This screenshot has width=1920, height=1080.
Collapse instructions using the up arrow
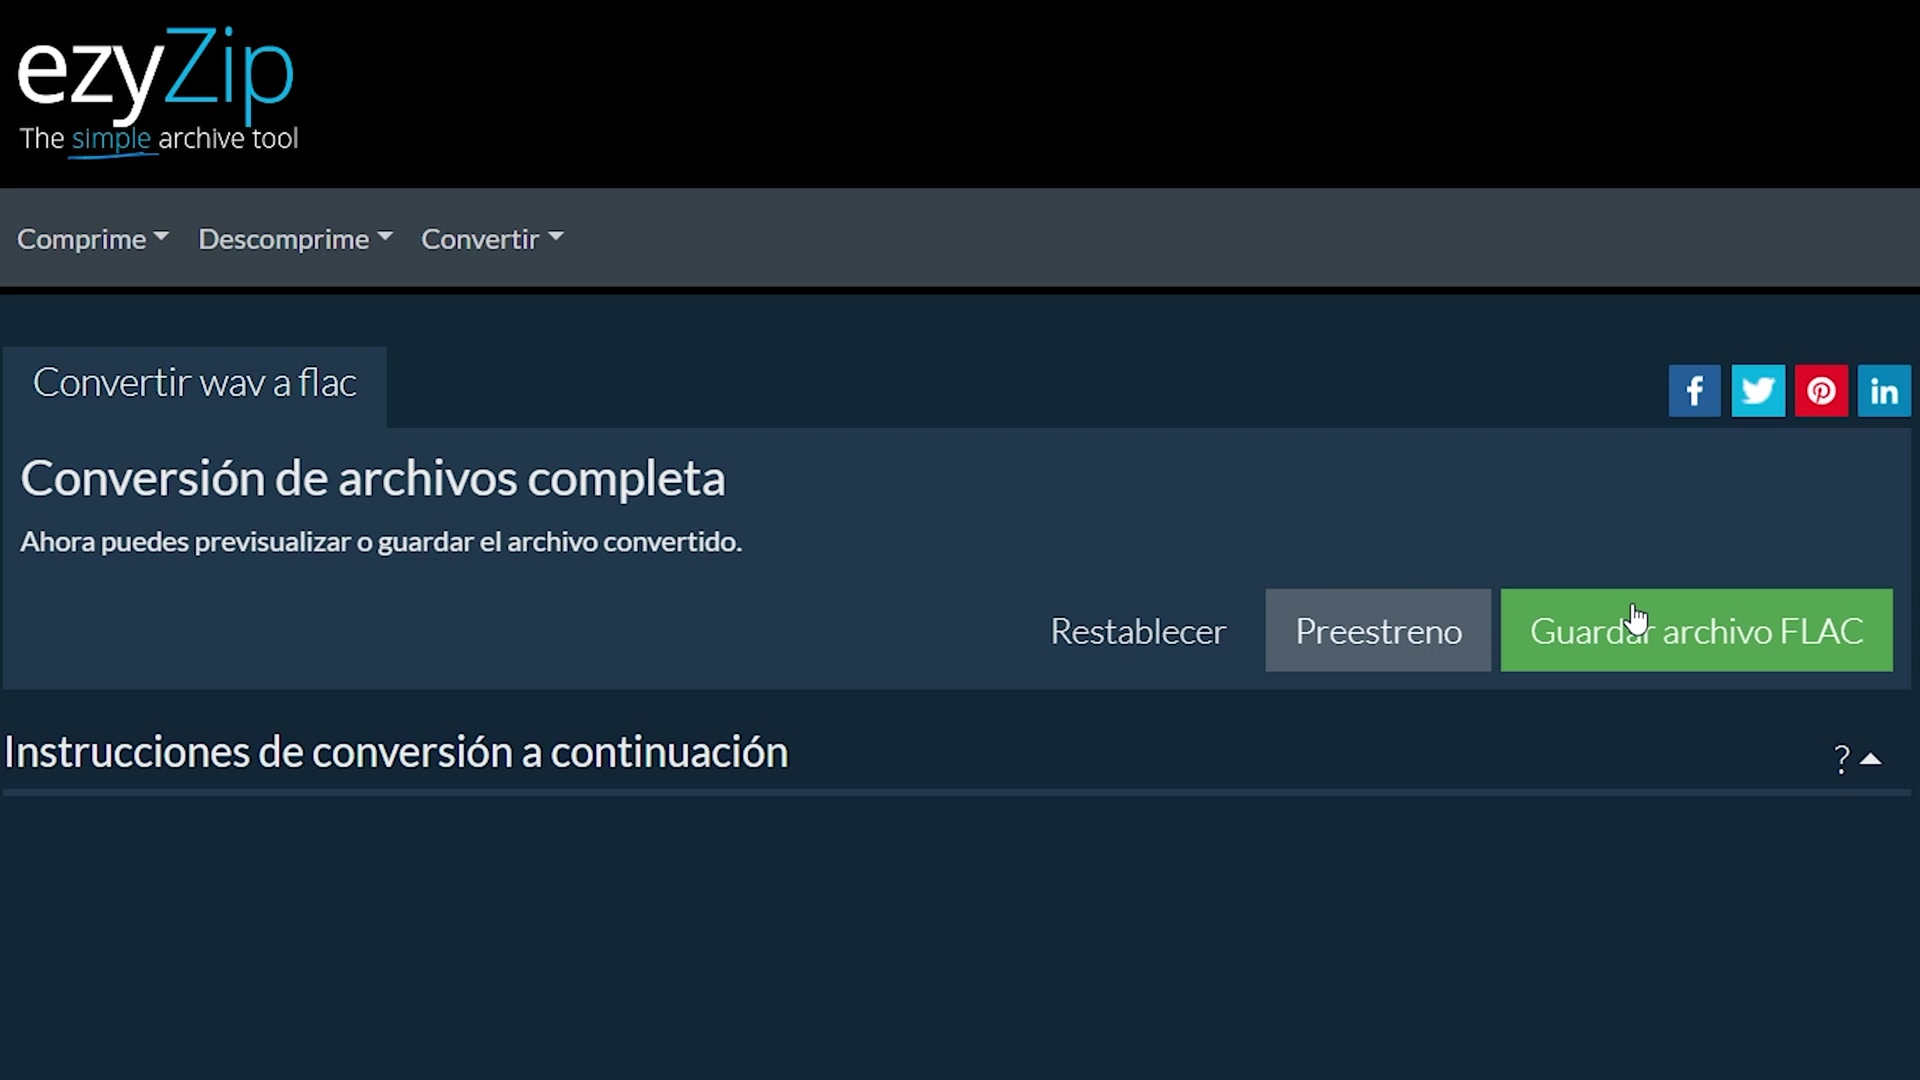(1871, 759)
